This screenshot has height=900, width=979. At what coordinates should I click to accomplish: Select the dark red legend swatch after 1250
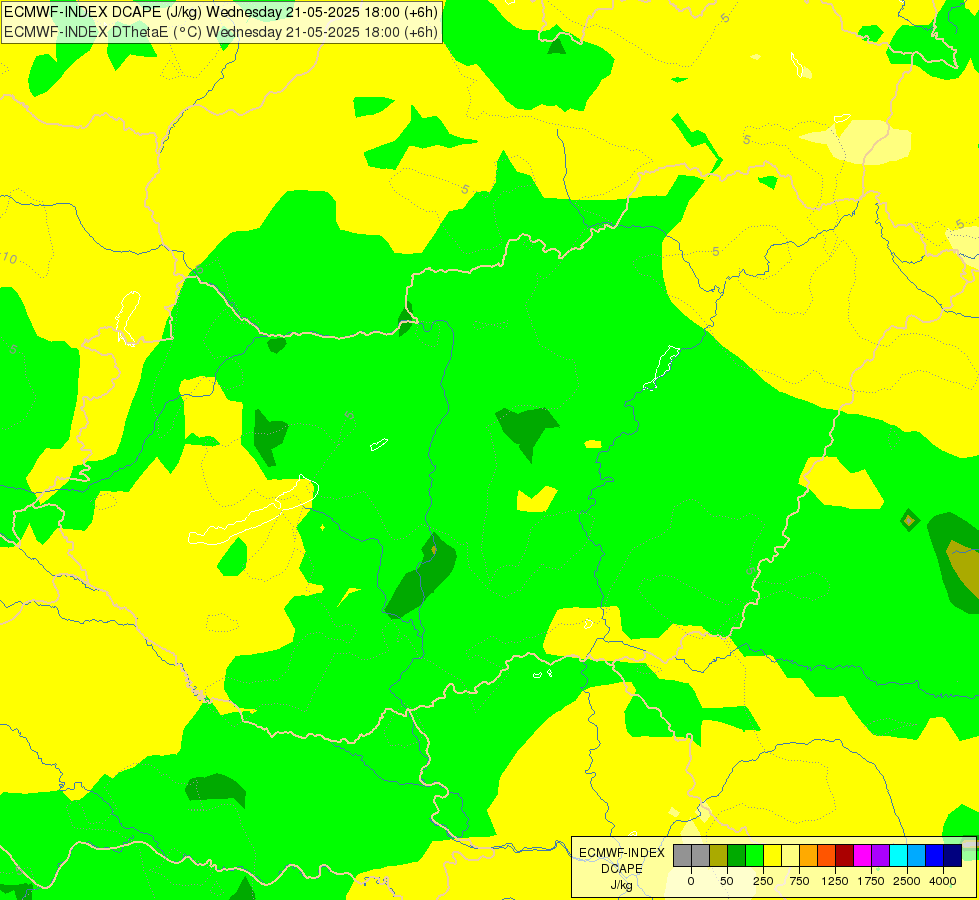pos(845,856)
